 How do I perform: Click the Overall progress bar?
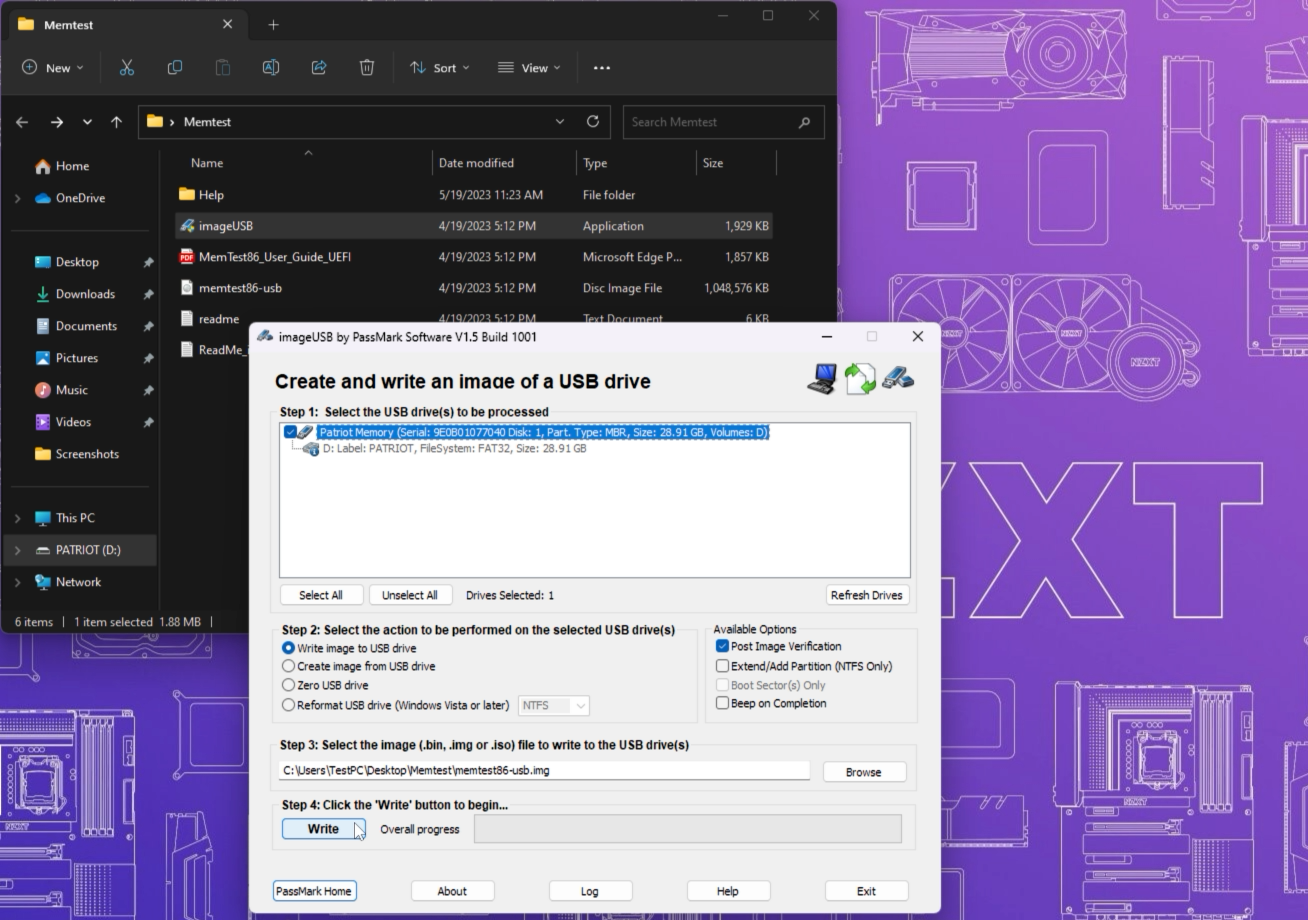click(687, 828)
